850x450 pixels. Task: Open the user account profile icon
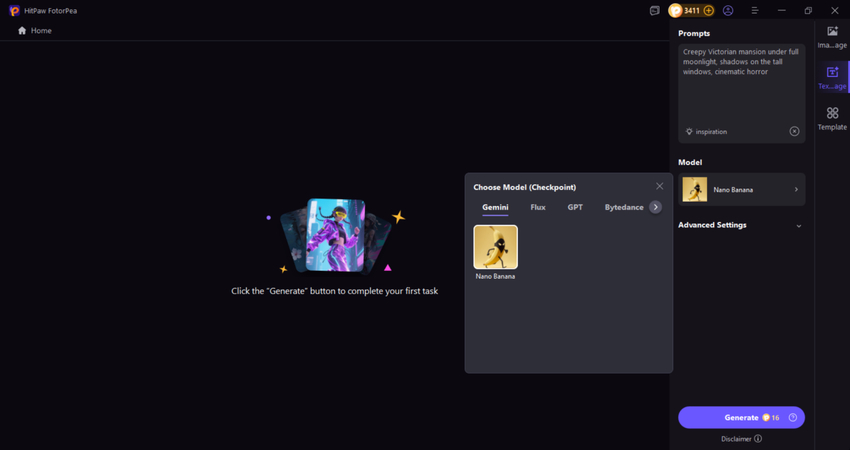[728, 10]
